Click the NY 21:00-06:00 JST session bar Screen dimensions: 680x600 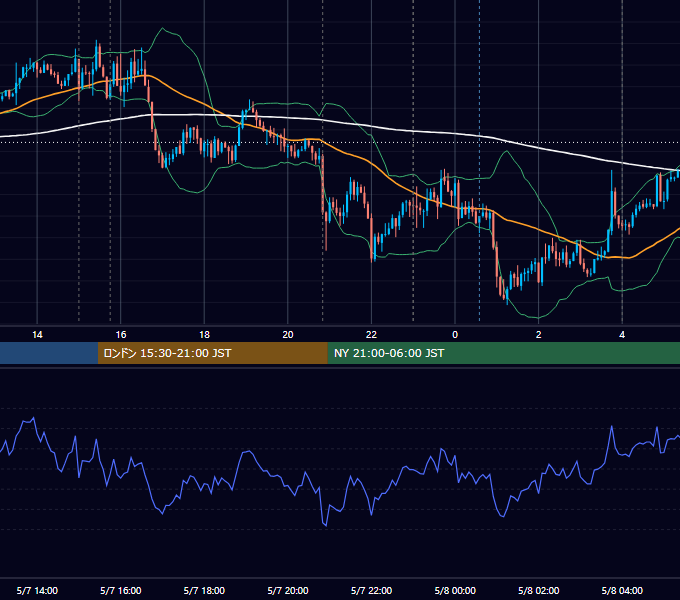click(x=503, y=353)
